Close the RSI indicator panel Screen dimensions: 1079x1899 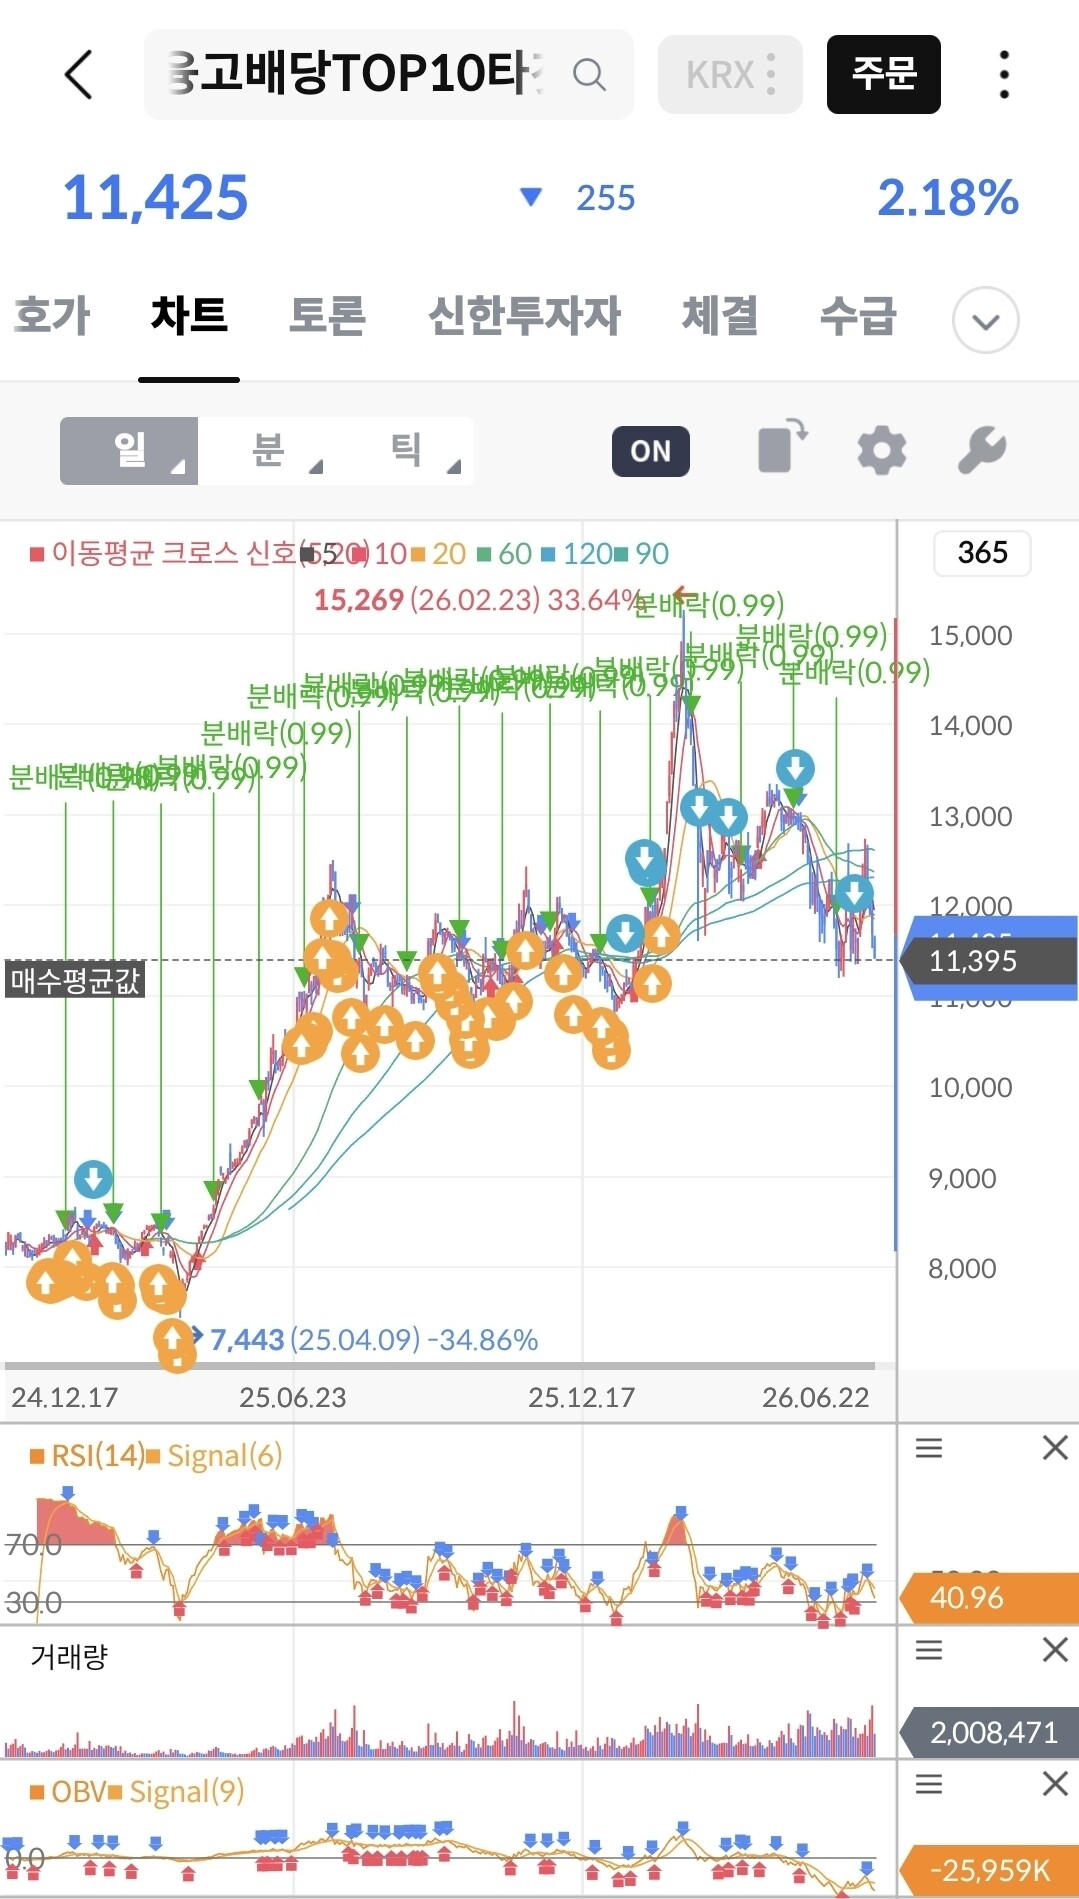[x=1055, y=1448]
